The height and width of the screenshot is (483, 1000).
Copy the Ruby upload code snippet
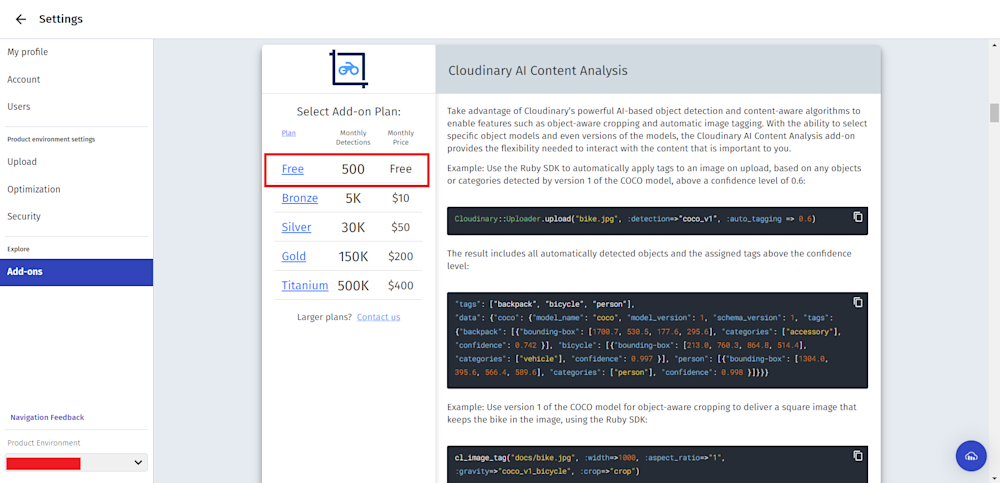858,217
